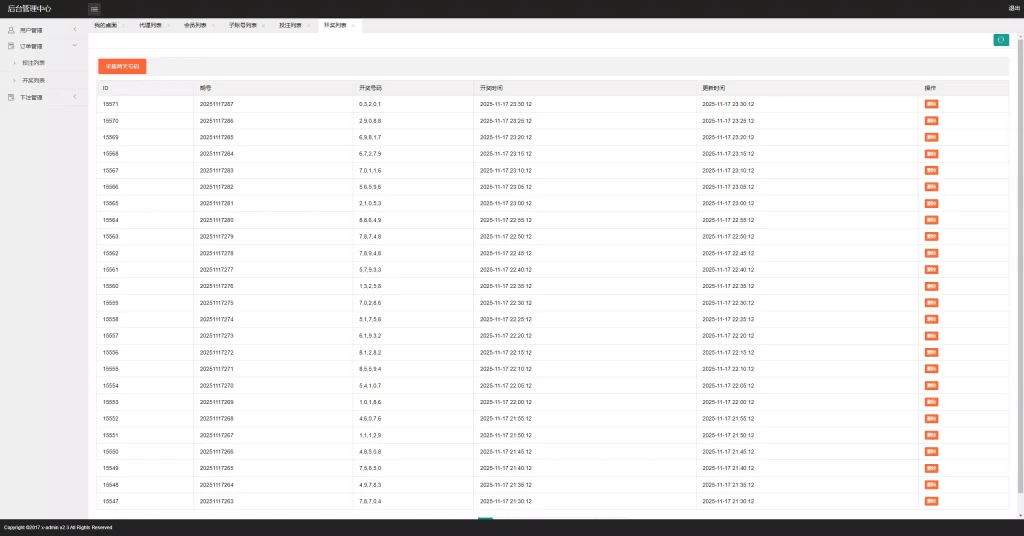Toggle the sidebar with the hamburger icon
Screen dimensions: 1024x536
pyautogui.click(x=94, y=8)
